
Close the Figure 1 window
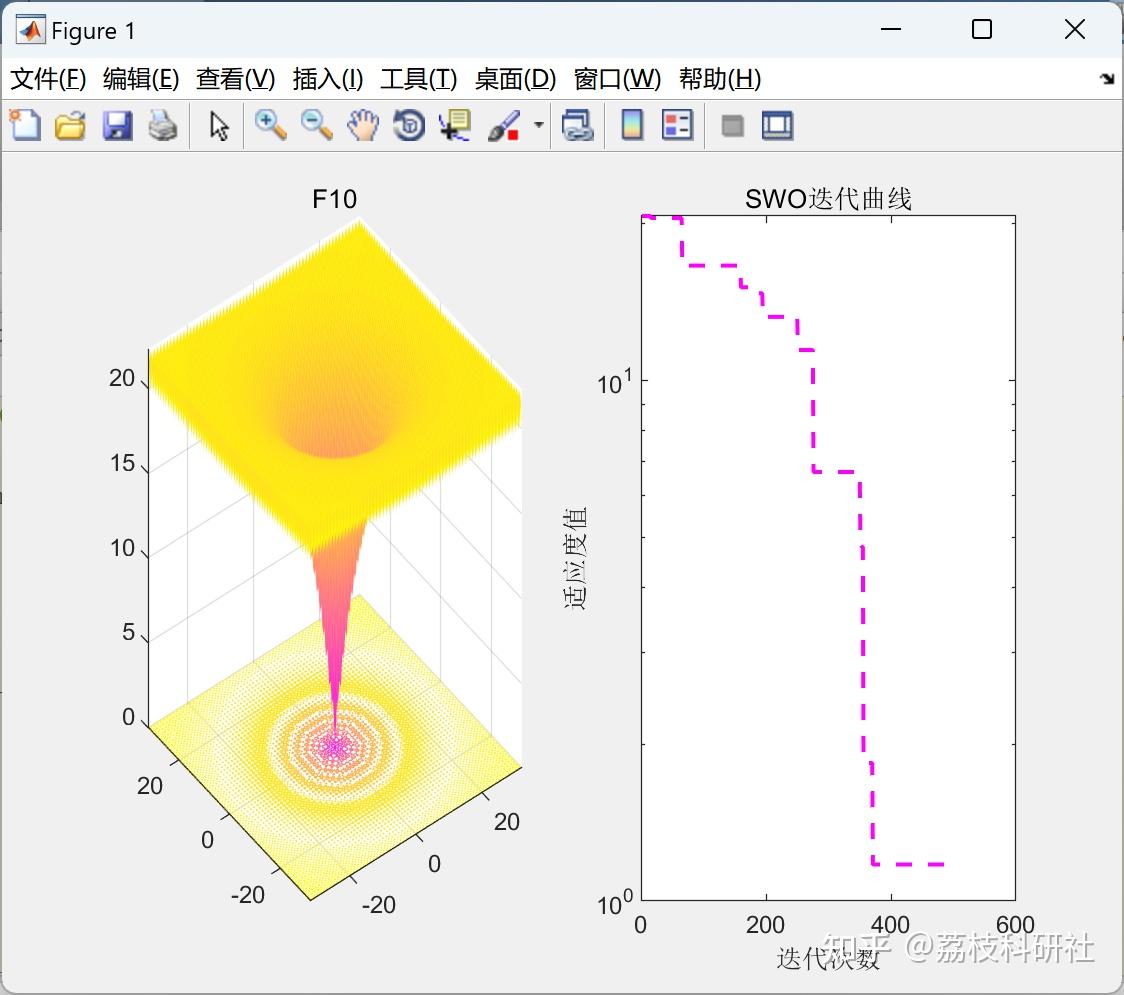[x=1075, y=29]
